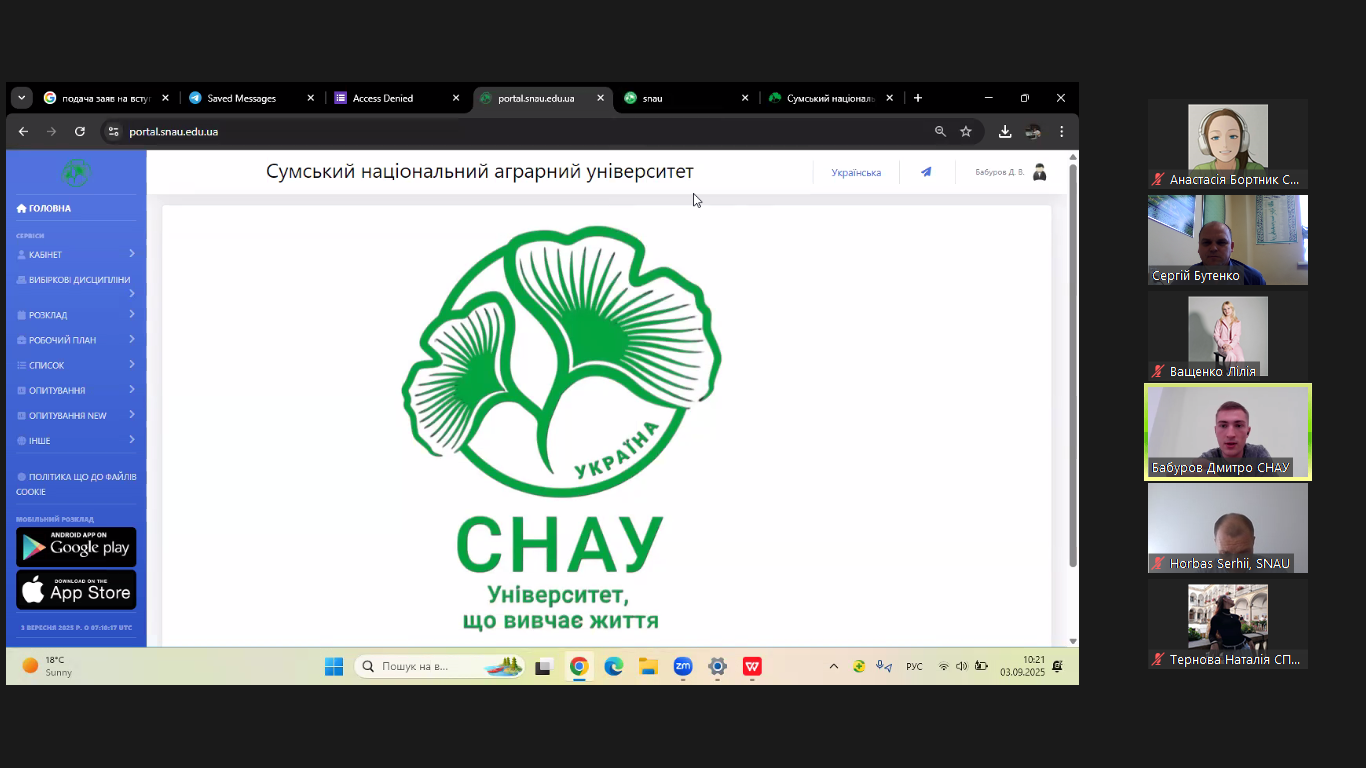This screenshot has height=768, width=1366.
Task: Bookmark this page with the star
Action: (966, 131)
